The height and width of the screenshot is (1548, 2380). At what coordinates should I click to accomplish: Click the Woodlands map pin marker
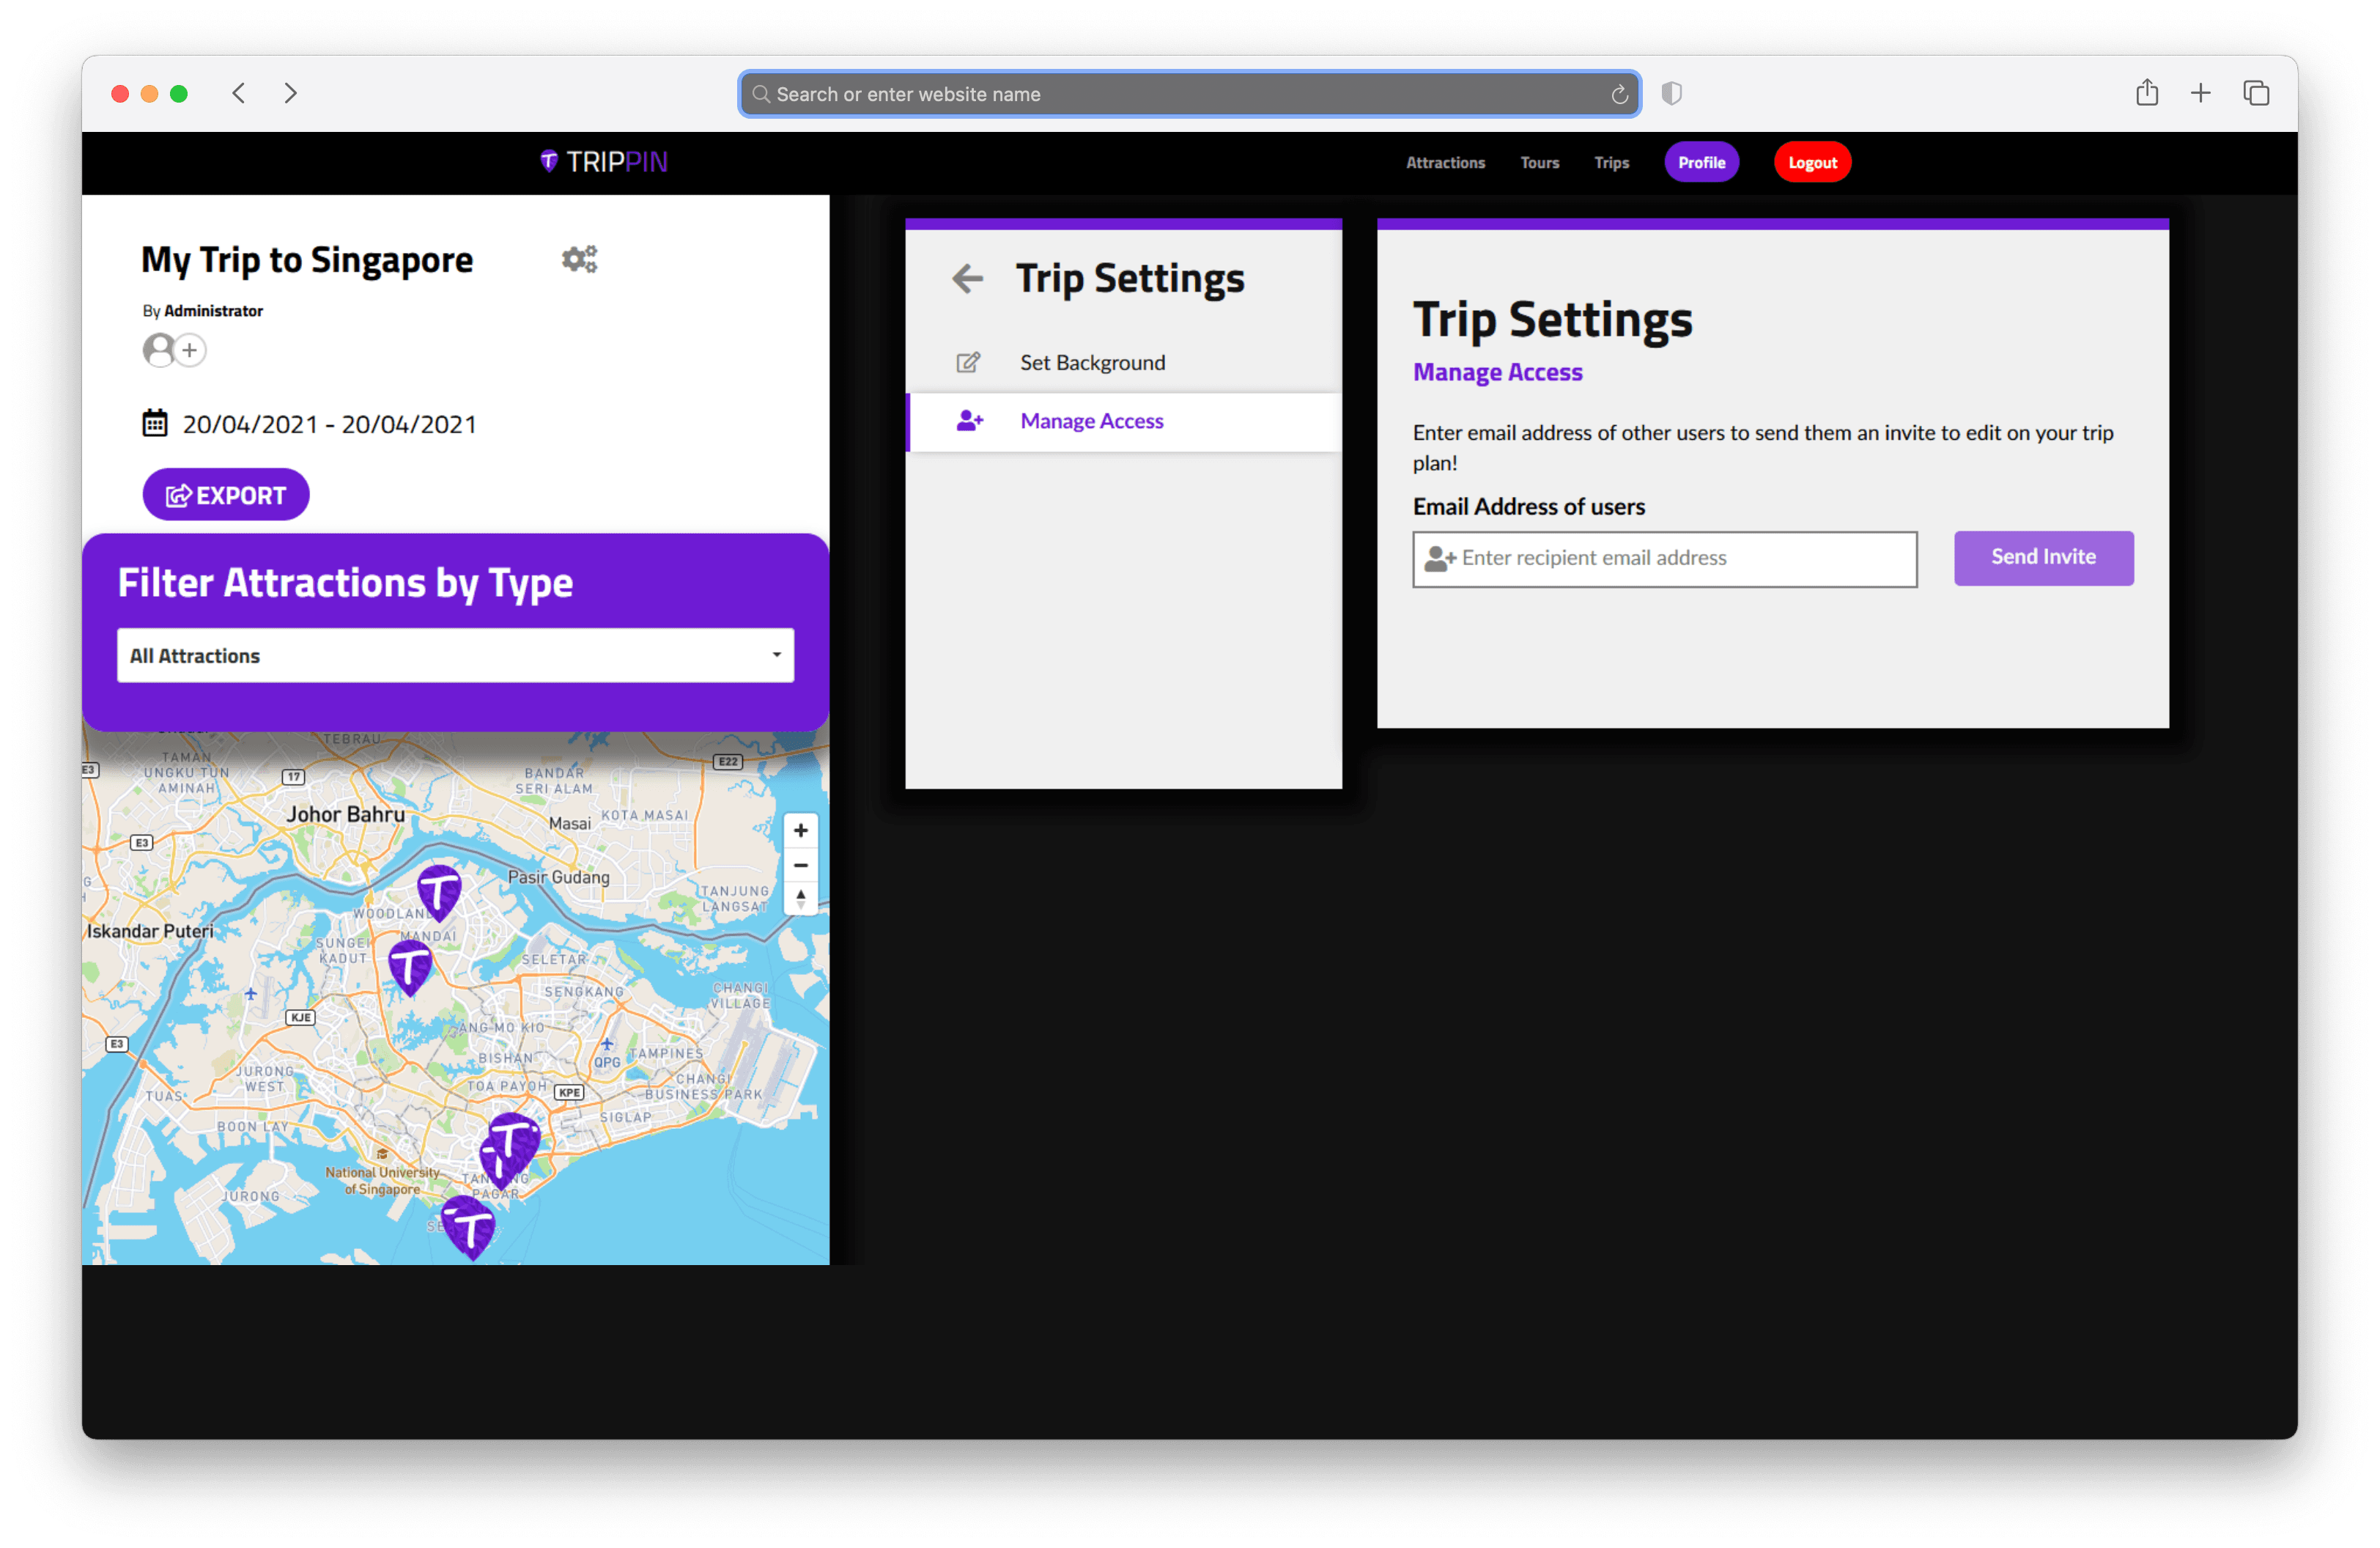point(438,890)
